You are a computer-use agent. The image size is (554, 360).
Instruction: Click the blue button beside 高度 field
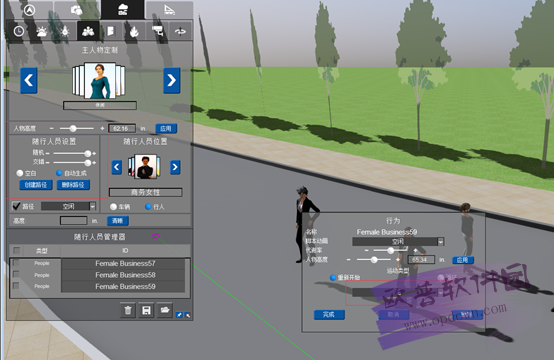point(118,221)
